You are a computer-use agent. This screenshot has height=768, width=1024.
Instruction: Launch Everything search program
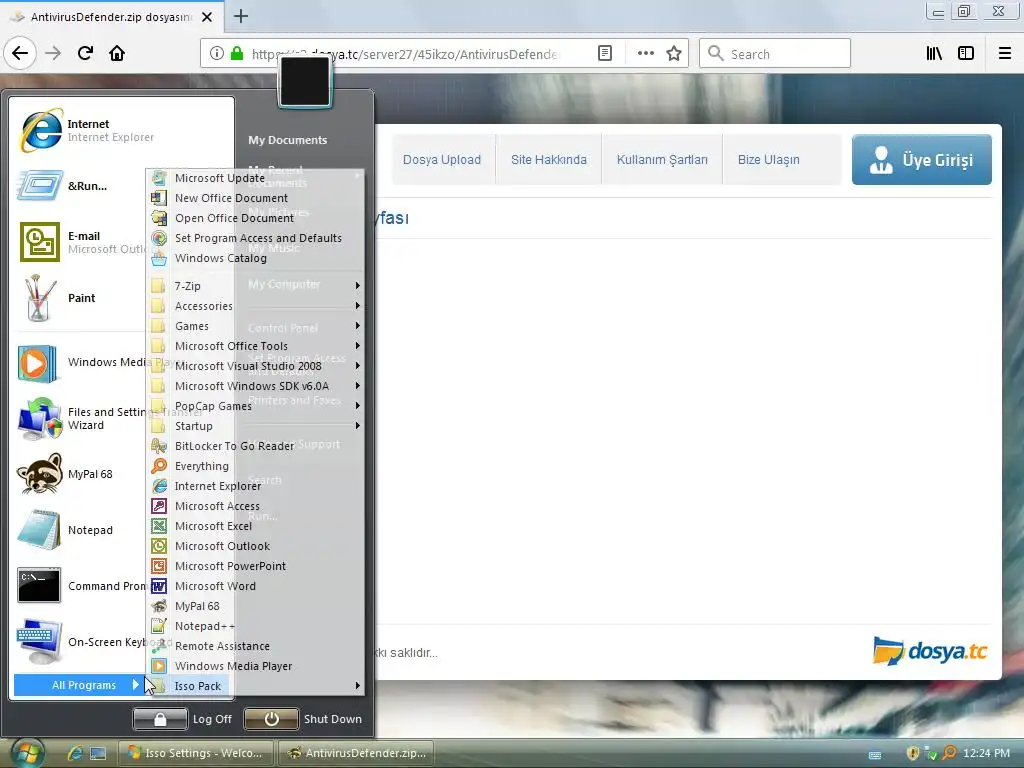click(x=255, y=466)
